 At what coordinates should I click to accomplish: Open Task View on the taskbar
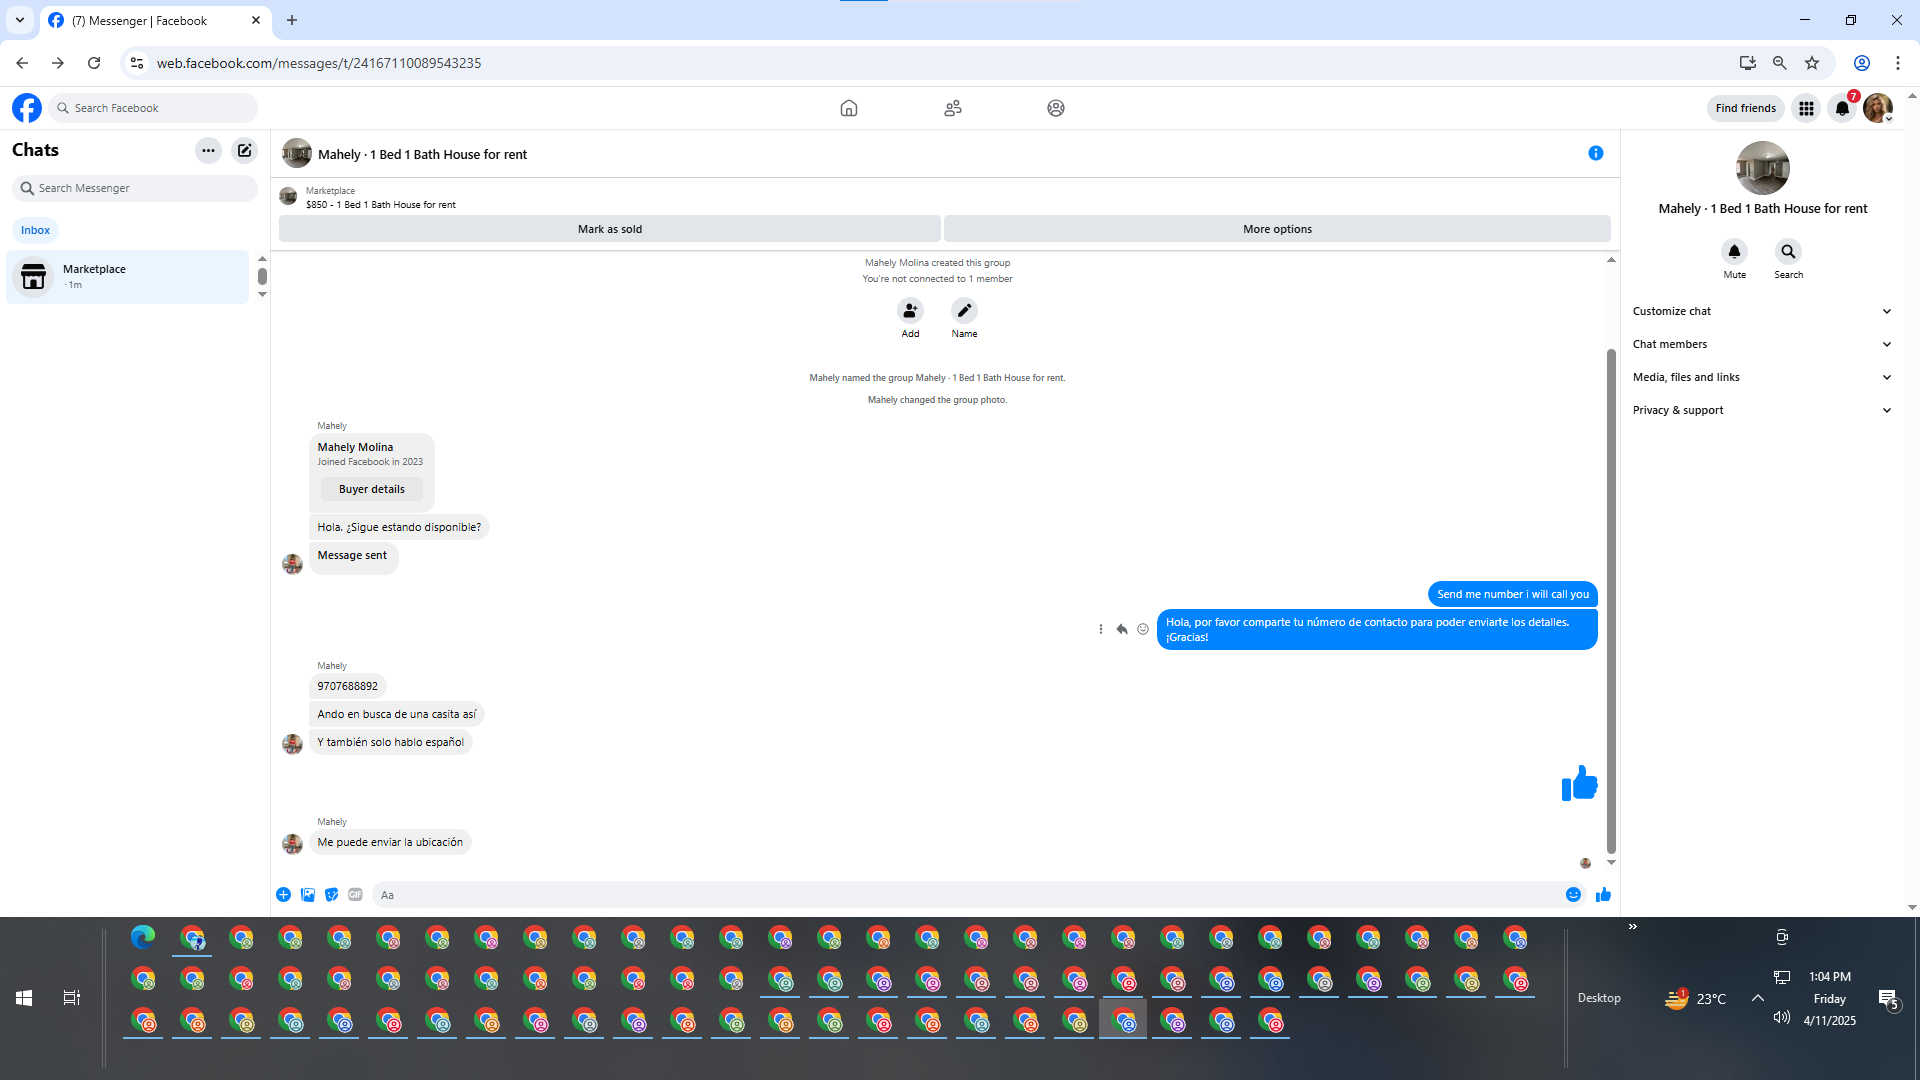pyautogui.click(x=72, y=998)
